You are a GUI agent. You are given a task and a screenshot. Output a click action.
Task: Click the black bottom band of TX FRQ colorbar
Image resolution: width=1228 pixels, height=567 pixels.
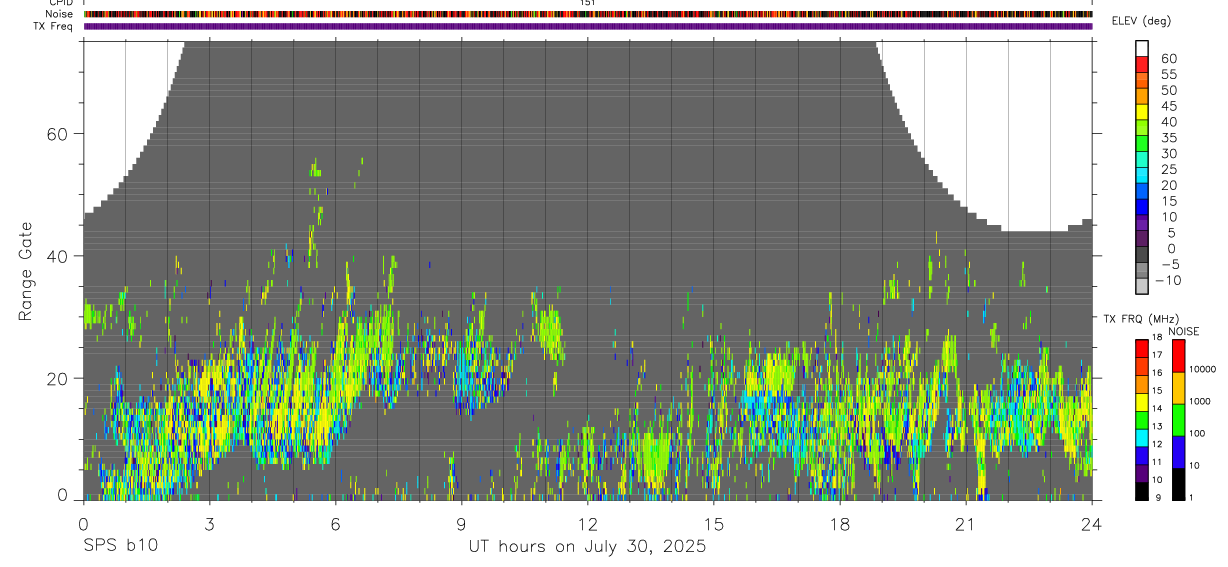tap(1142, 492)
